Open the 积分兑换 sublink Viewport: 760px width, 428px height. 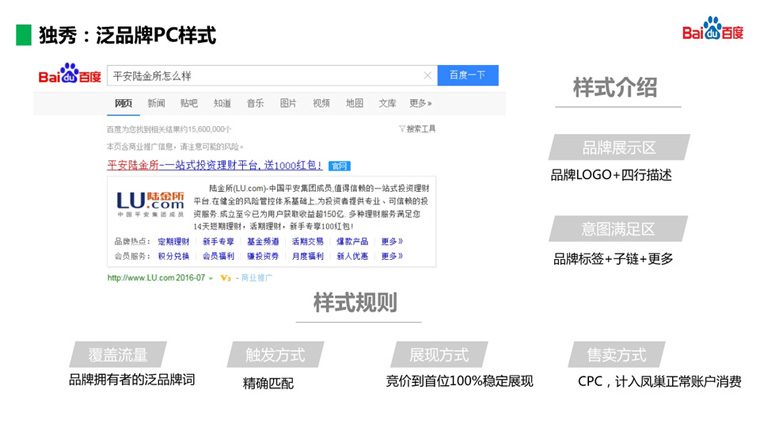click(x=174, y=256)
